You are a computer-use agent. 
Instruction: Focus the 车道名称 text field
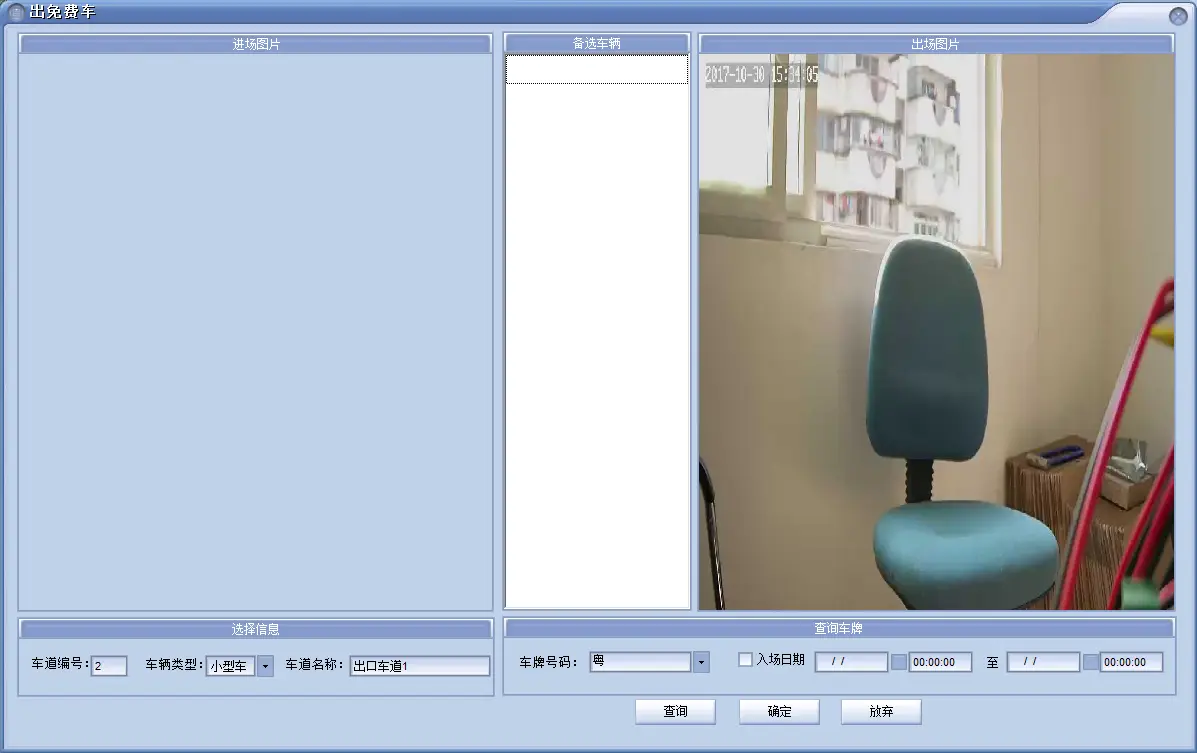click(x=419, y=666)
